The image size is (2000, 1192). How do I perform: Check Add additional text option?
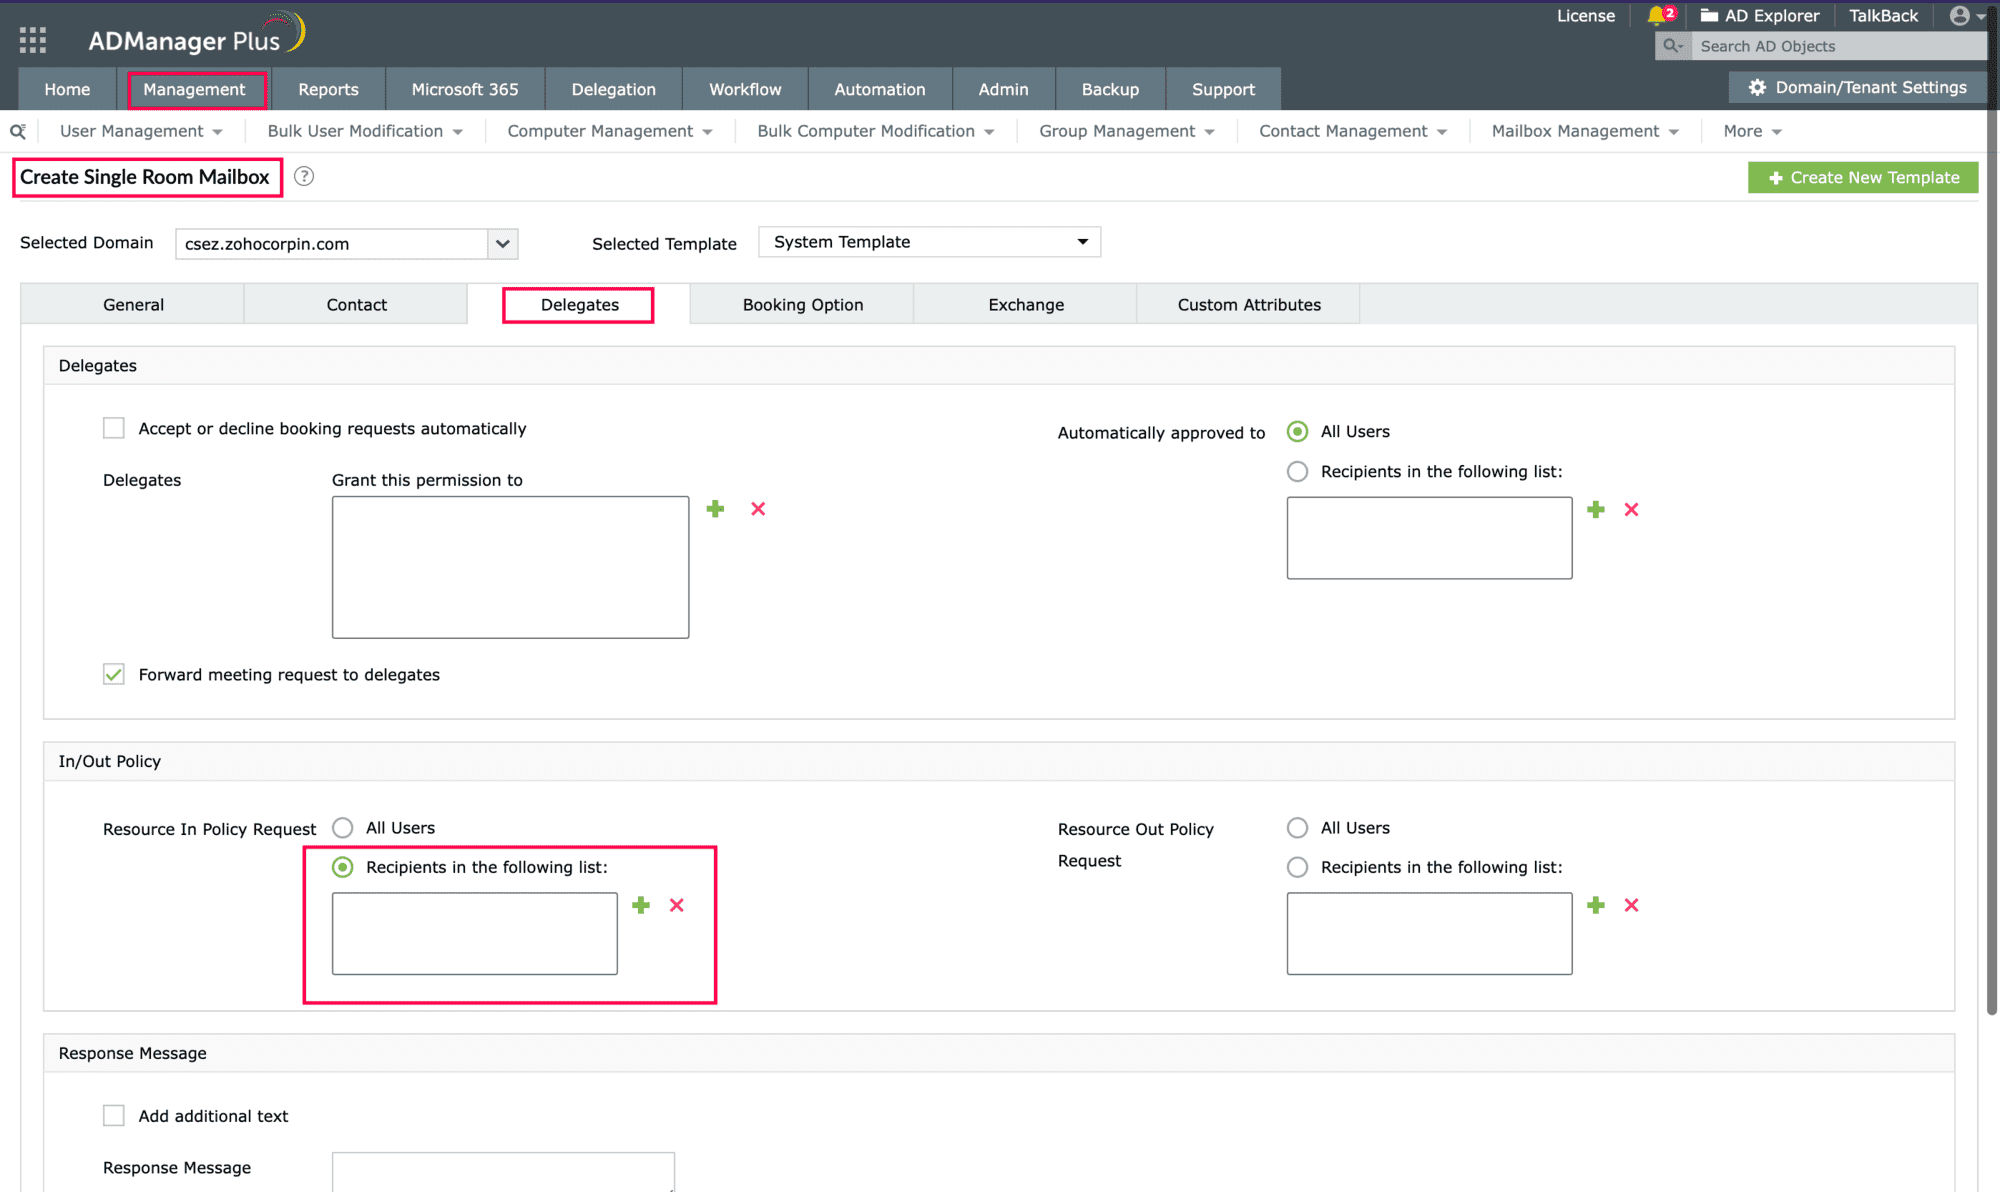(x=114, y=1115)
